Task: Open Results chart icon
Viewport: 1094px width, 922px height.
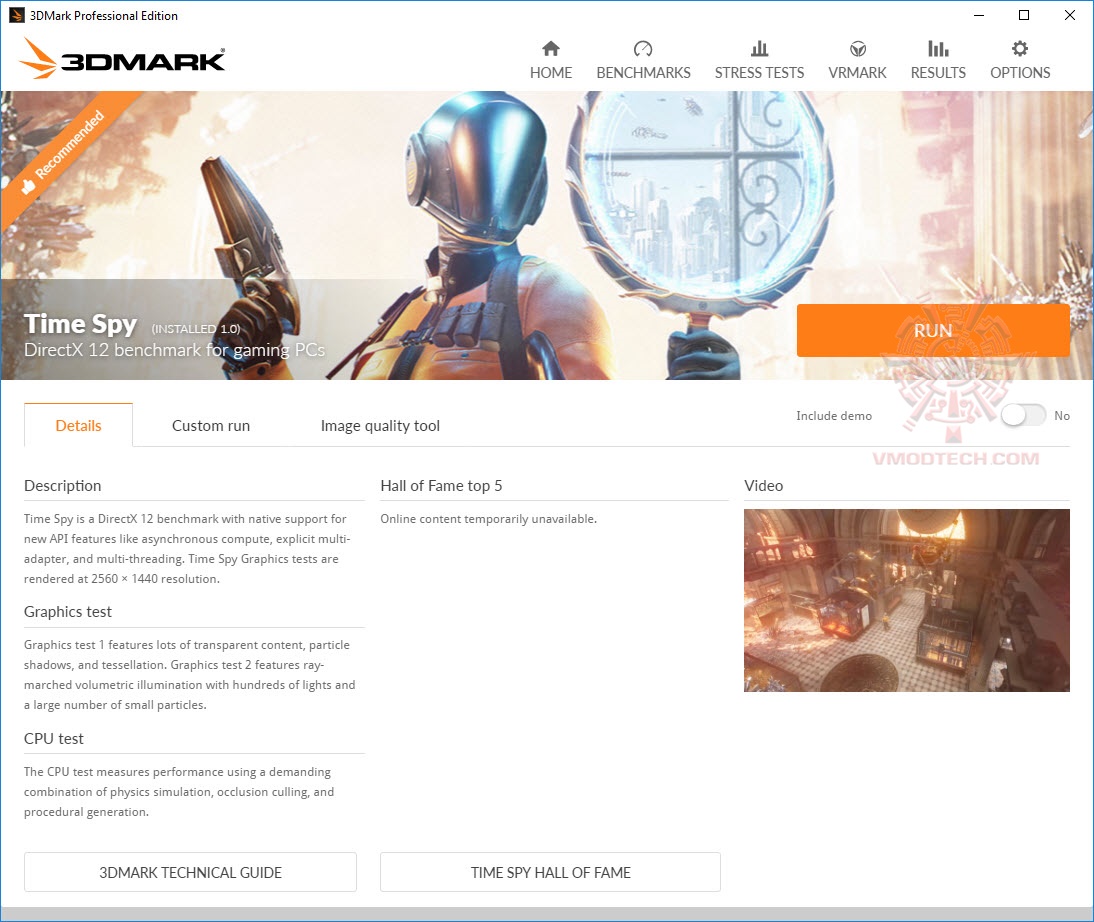Action: pyautogui.click(x=938, y=48)
